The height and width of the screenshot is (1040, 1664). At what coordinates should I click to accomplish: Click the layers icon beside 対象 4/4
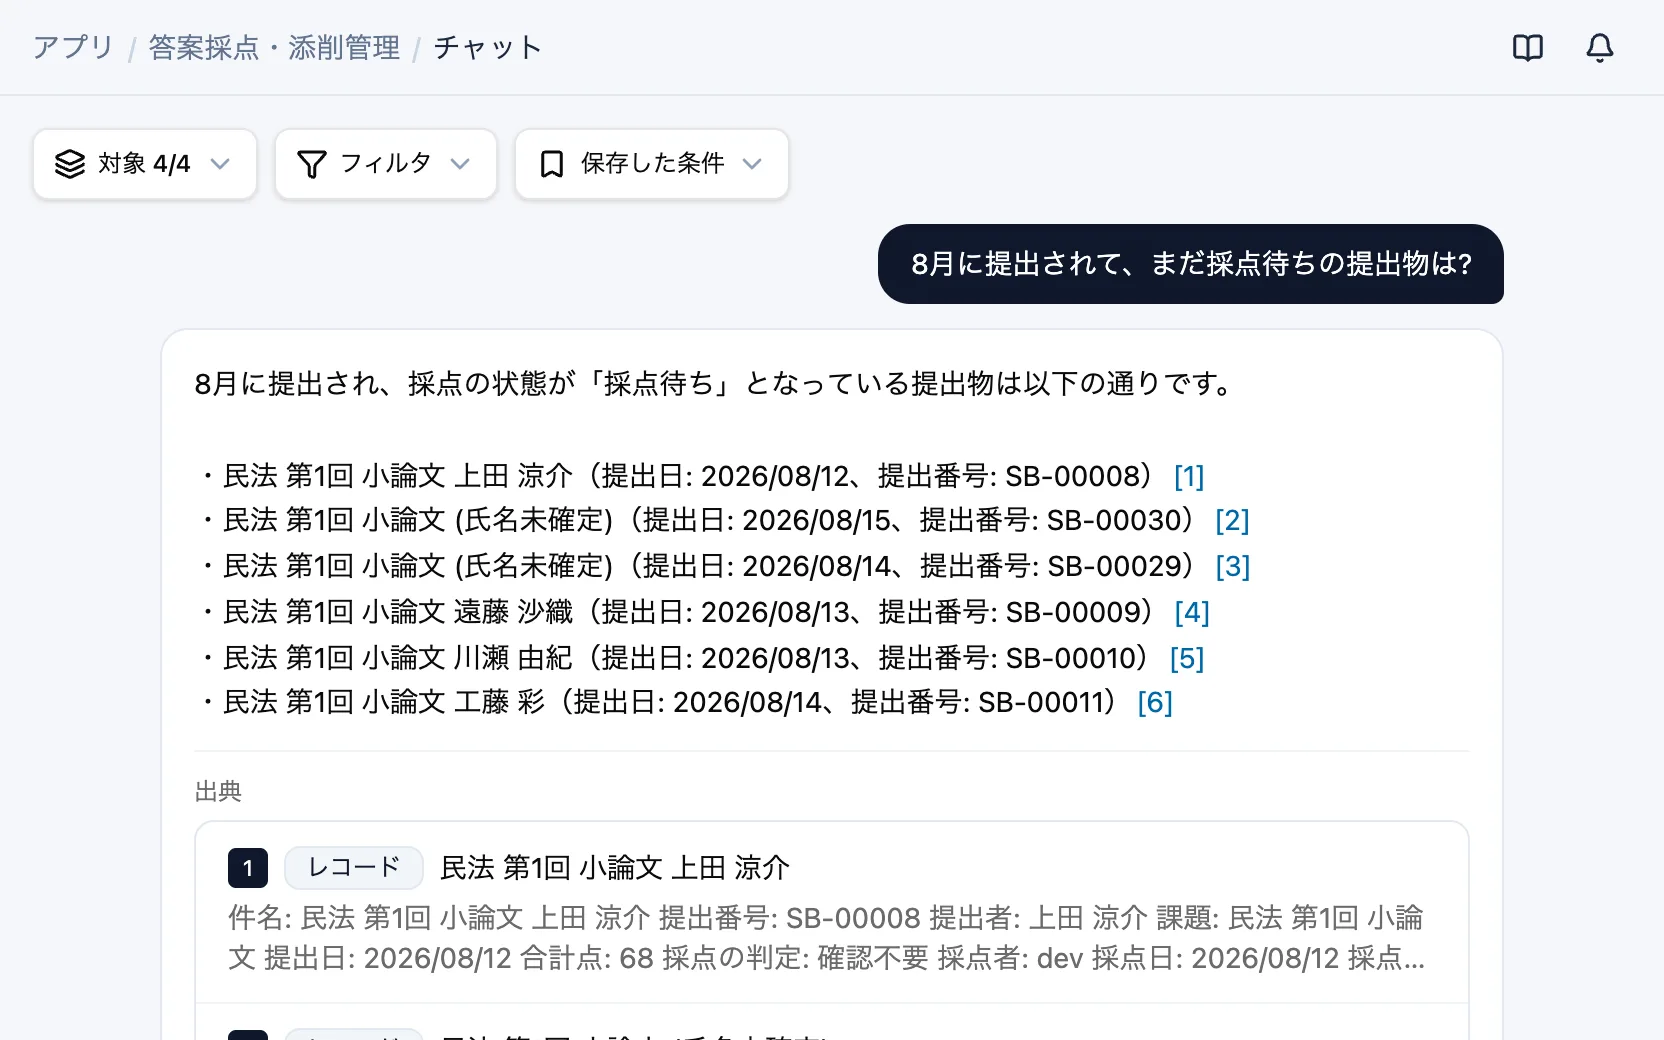point(69,164)
